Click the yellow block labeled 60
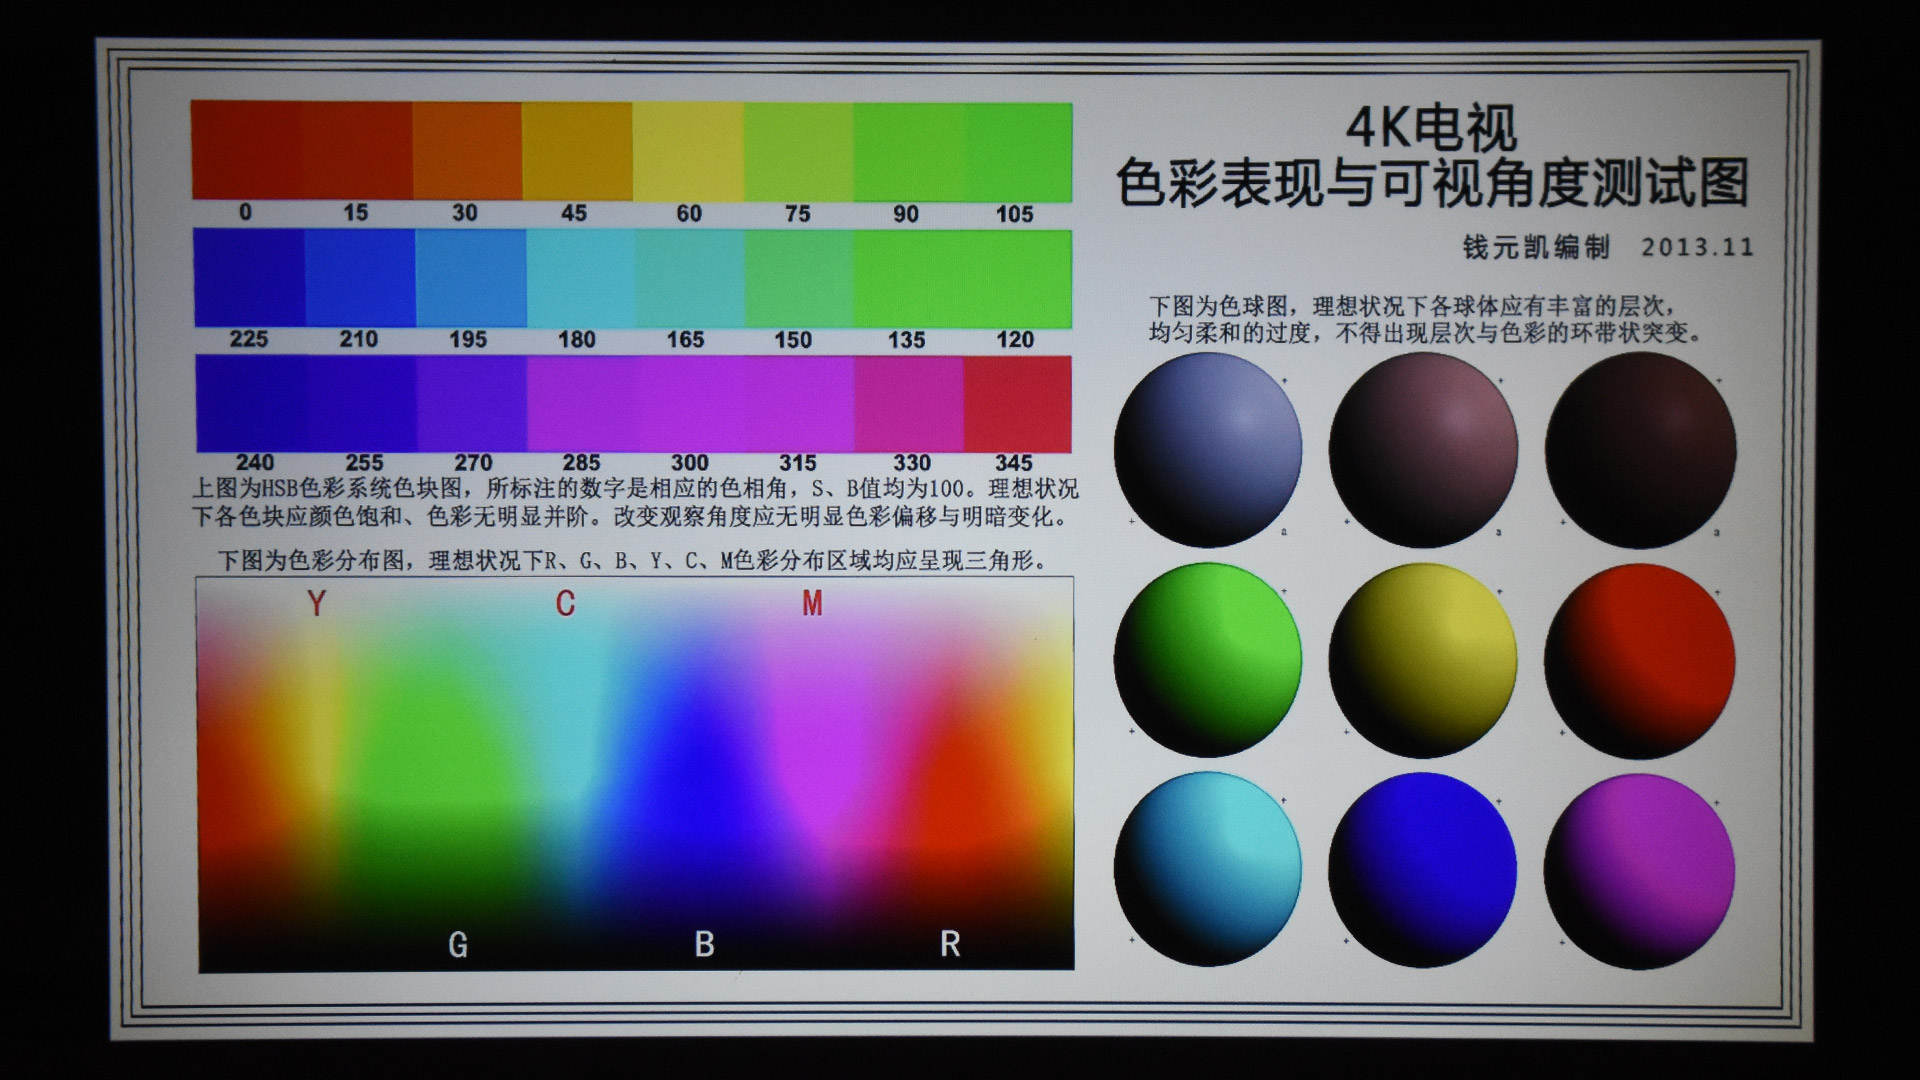1920x1080 pixels. pos(688,150)
